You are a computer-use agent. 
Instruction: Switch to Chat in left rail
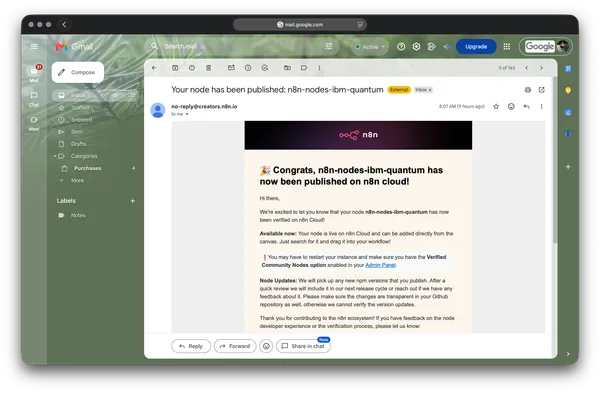[34, 98]
